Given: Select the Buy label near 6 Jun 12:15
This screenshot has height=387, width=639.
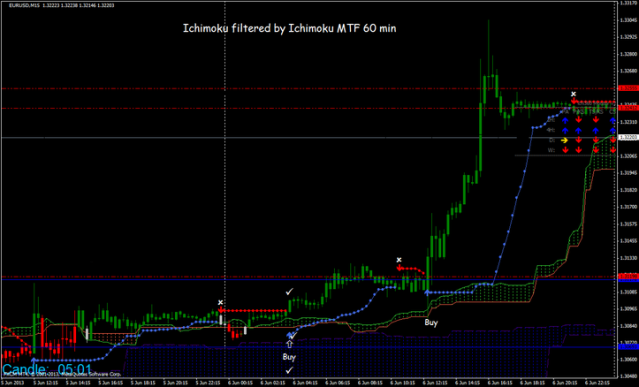Looking at the screenshot, I should click(431, 323).
